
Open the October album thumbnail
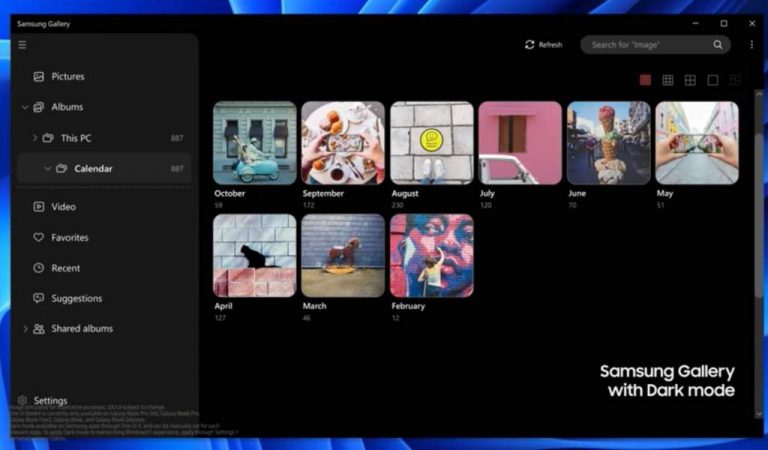coord(254,142)
